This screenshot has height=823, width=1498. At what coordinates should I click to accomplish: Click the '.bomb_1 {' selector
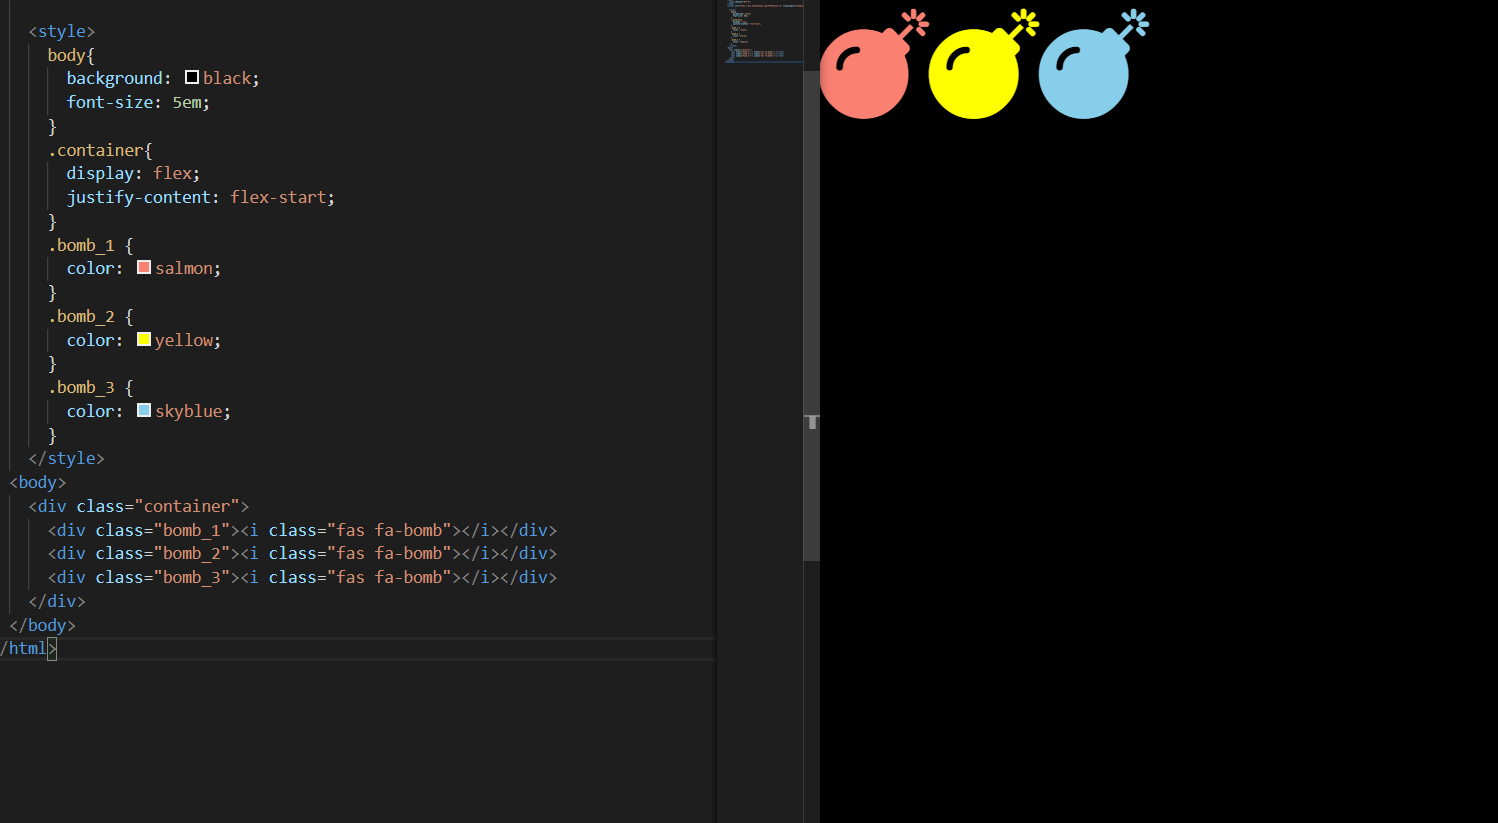pos(91,245)
